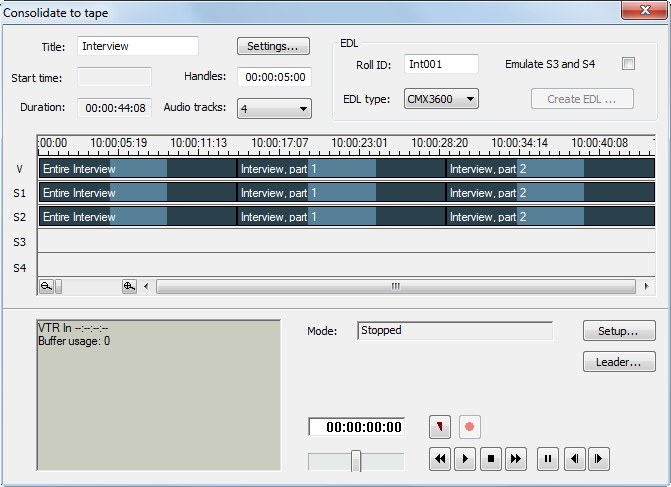This screenshot has height=487, width=671.
Task: Click the V track label
Action: pyautogui.click(x=19, y=169)
